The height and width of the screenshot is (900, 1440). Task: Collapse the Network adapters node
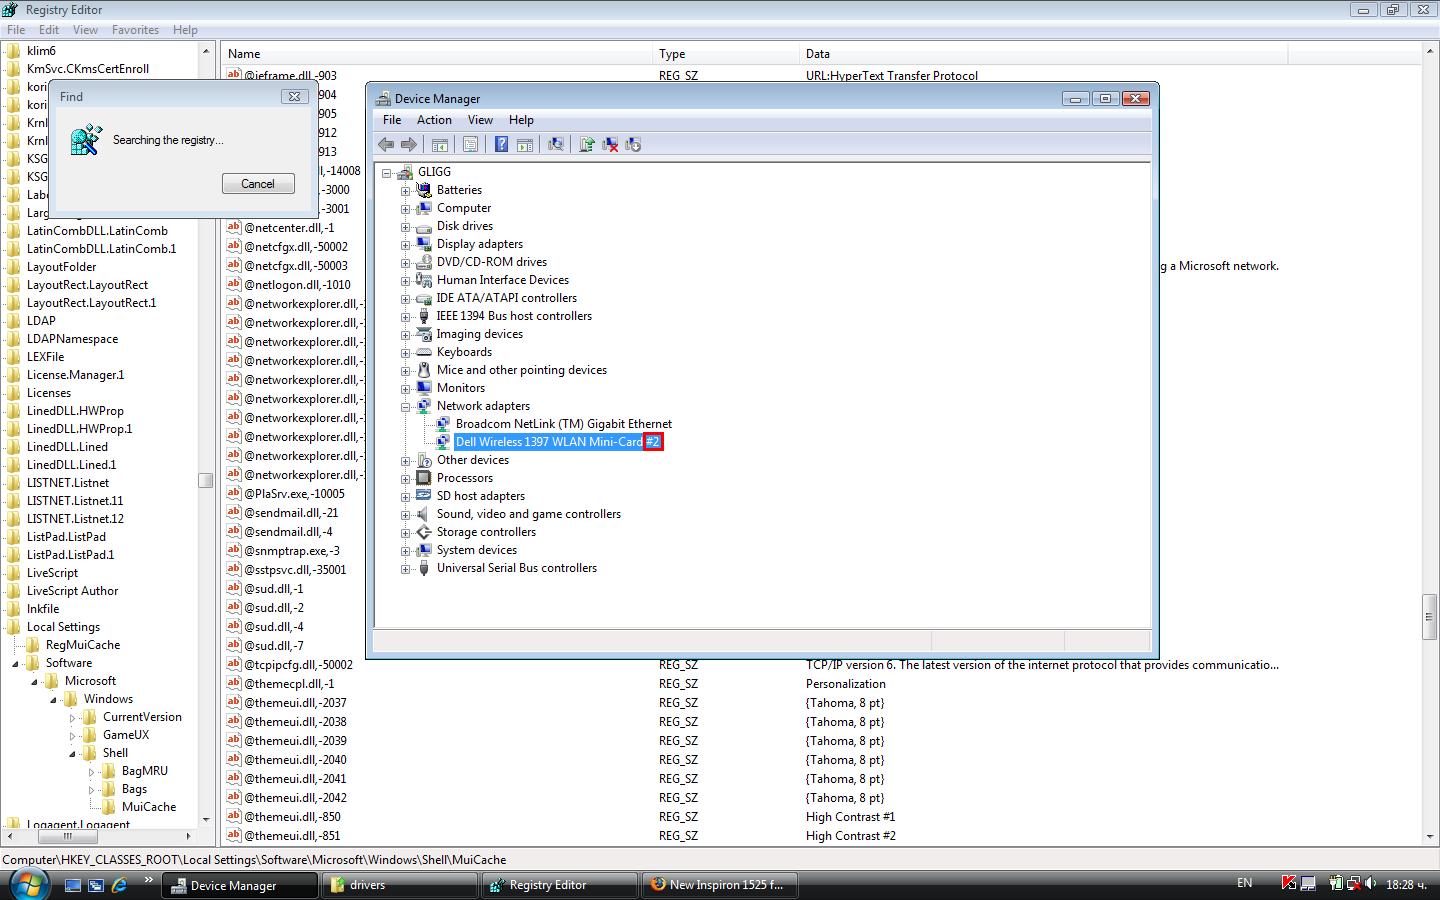(406, 406)
